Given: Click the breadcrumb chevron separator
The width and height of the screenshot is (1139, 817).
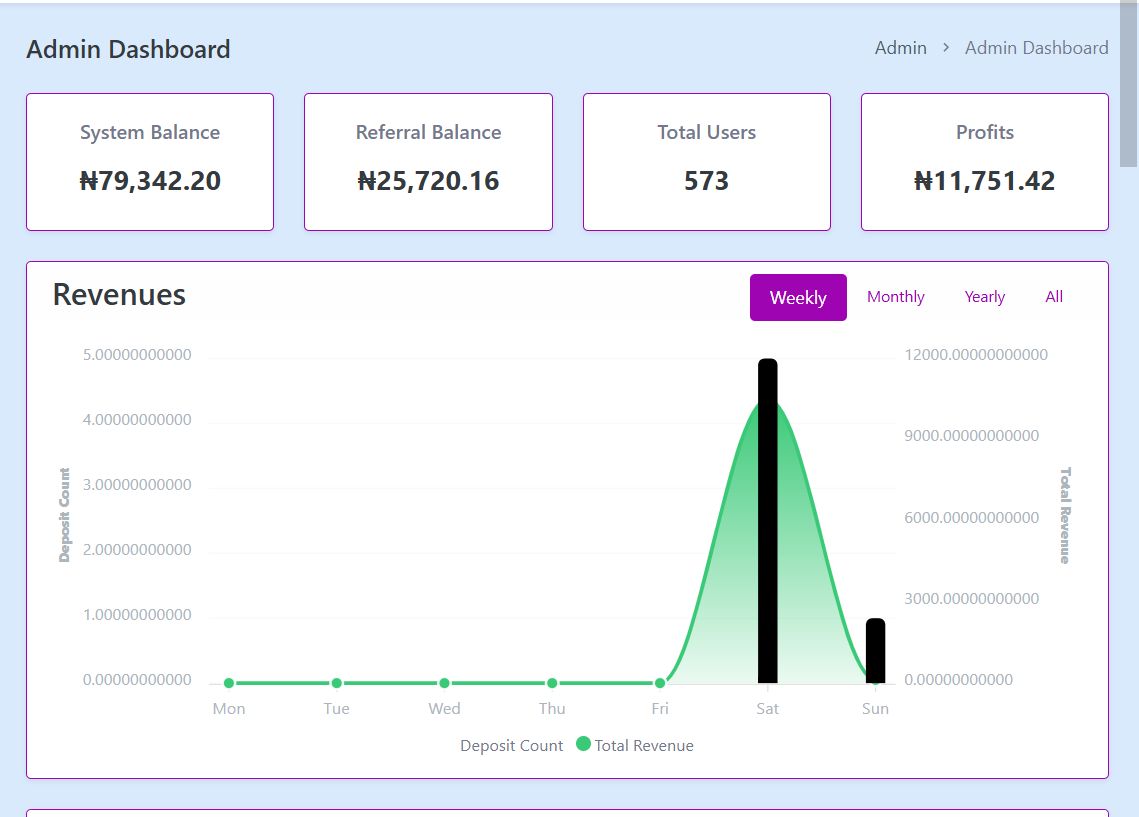Looking at the screenshot, I should tap(946, 48).
